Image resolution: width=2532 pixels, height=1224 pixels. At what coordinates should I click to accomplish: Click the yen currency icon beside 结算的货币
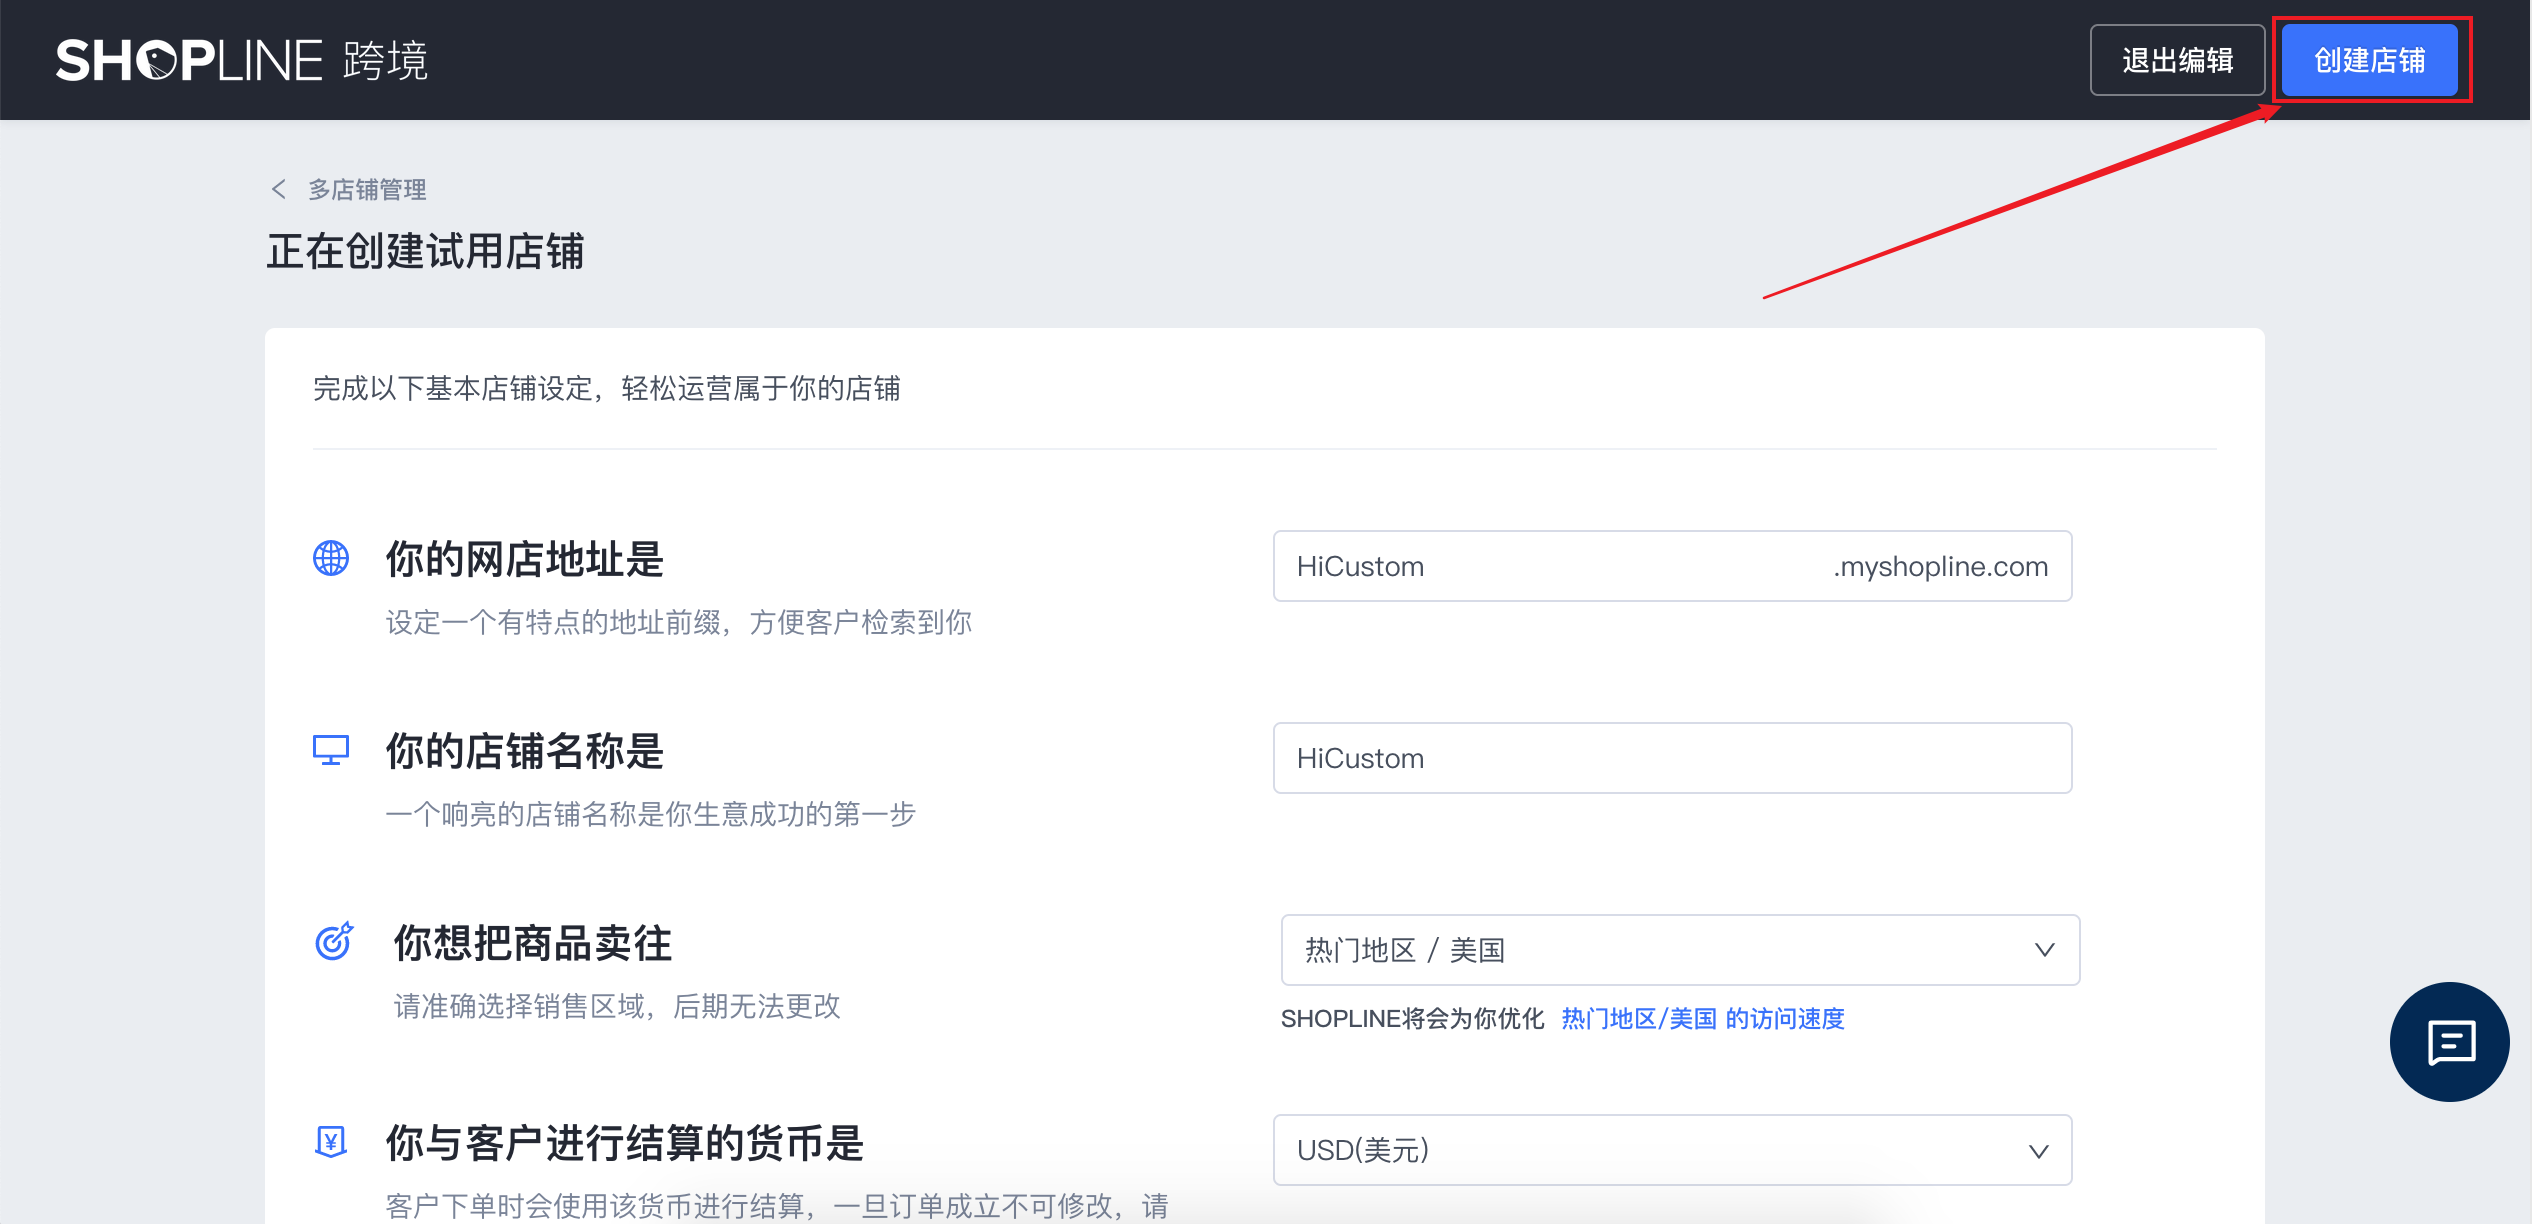331,1141
